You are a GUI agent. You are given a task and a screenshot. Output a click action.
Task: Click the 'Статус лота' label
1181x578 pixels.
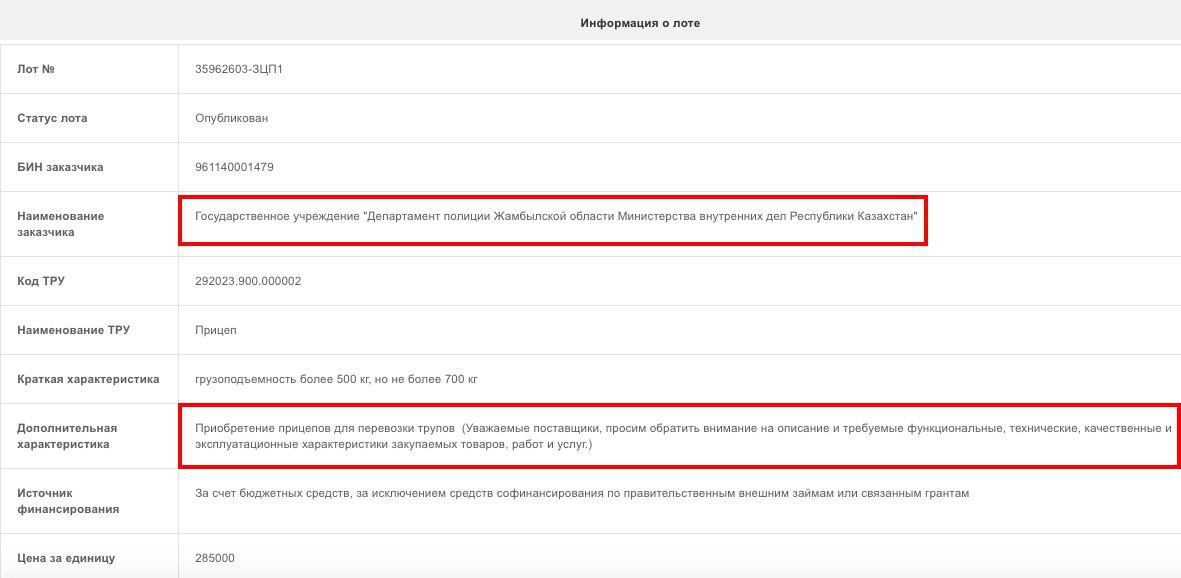(x=52, y=118)
